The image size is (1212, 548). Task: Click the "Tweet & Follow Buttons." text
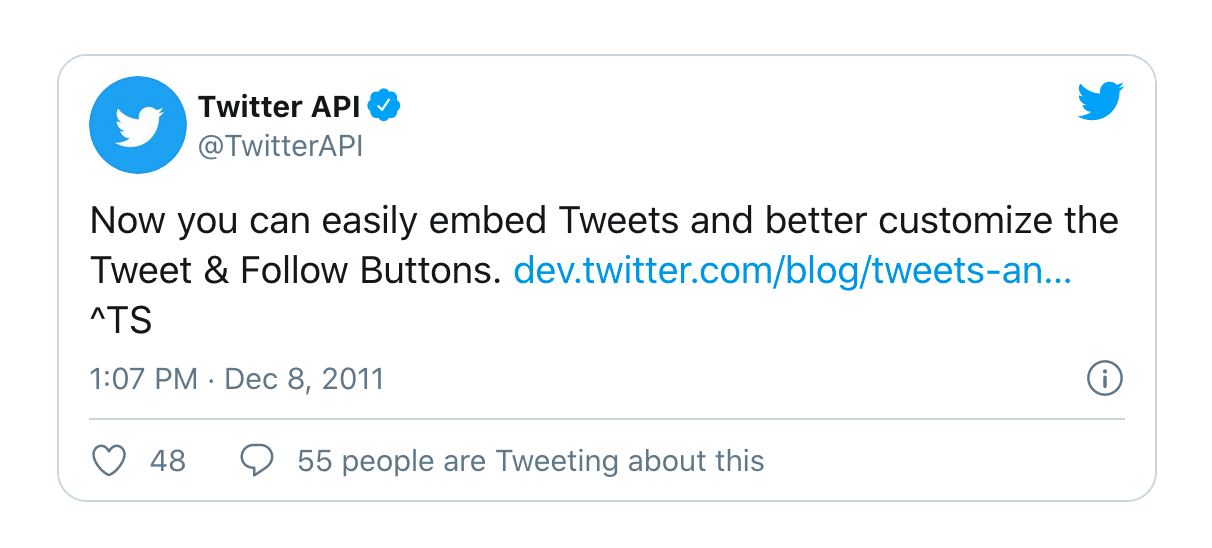295,271
